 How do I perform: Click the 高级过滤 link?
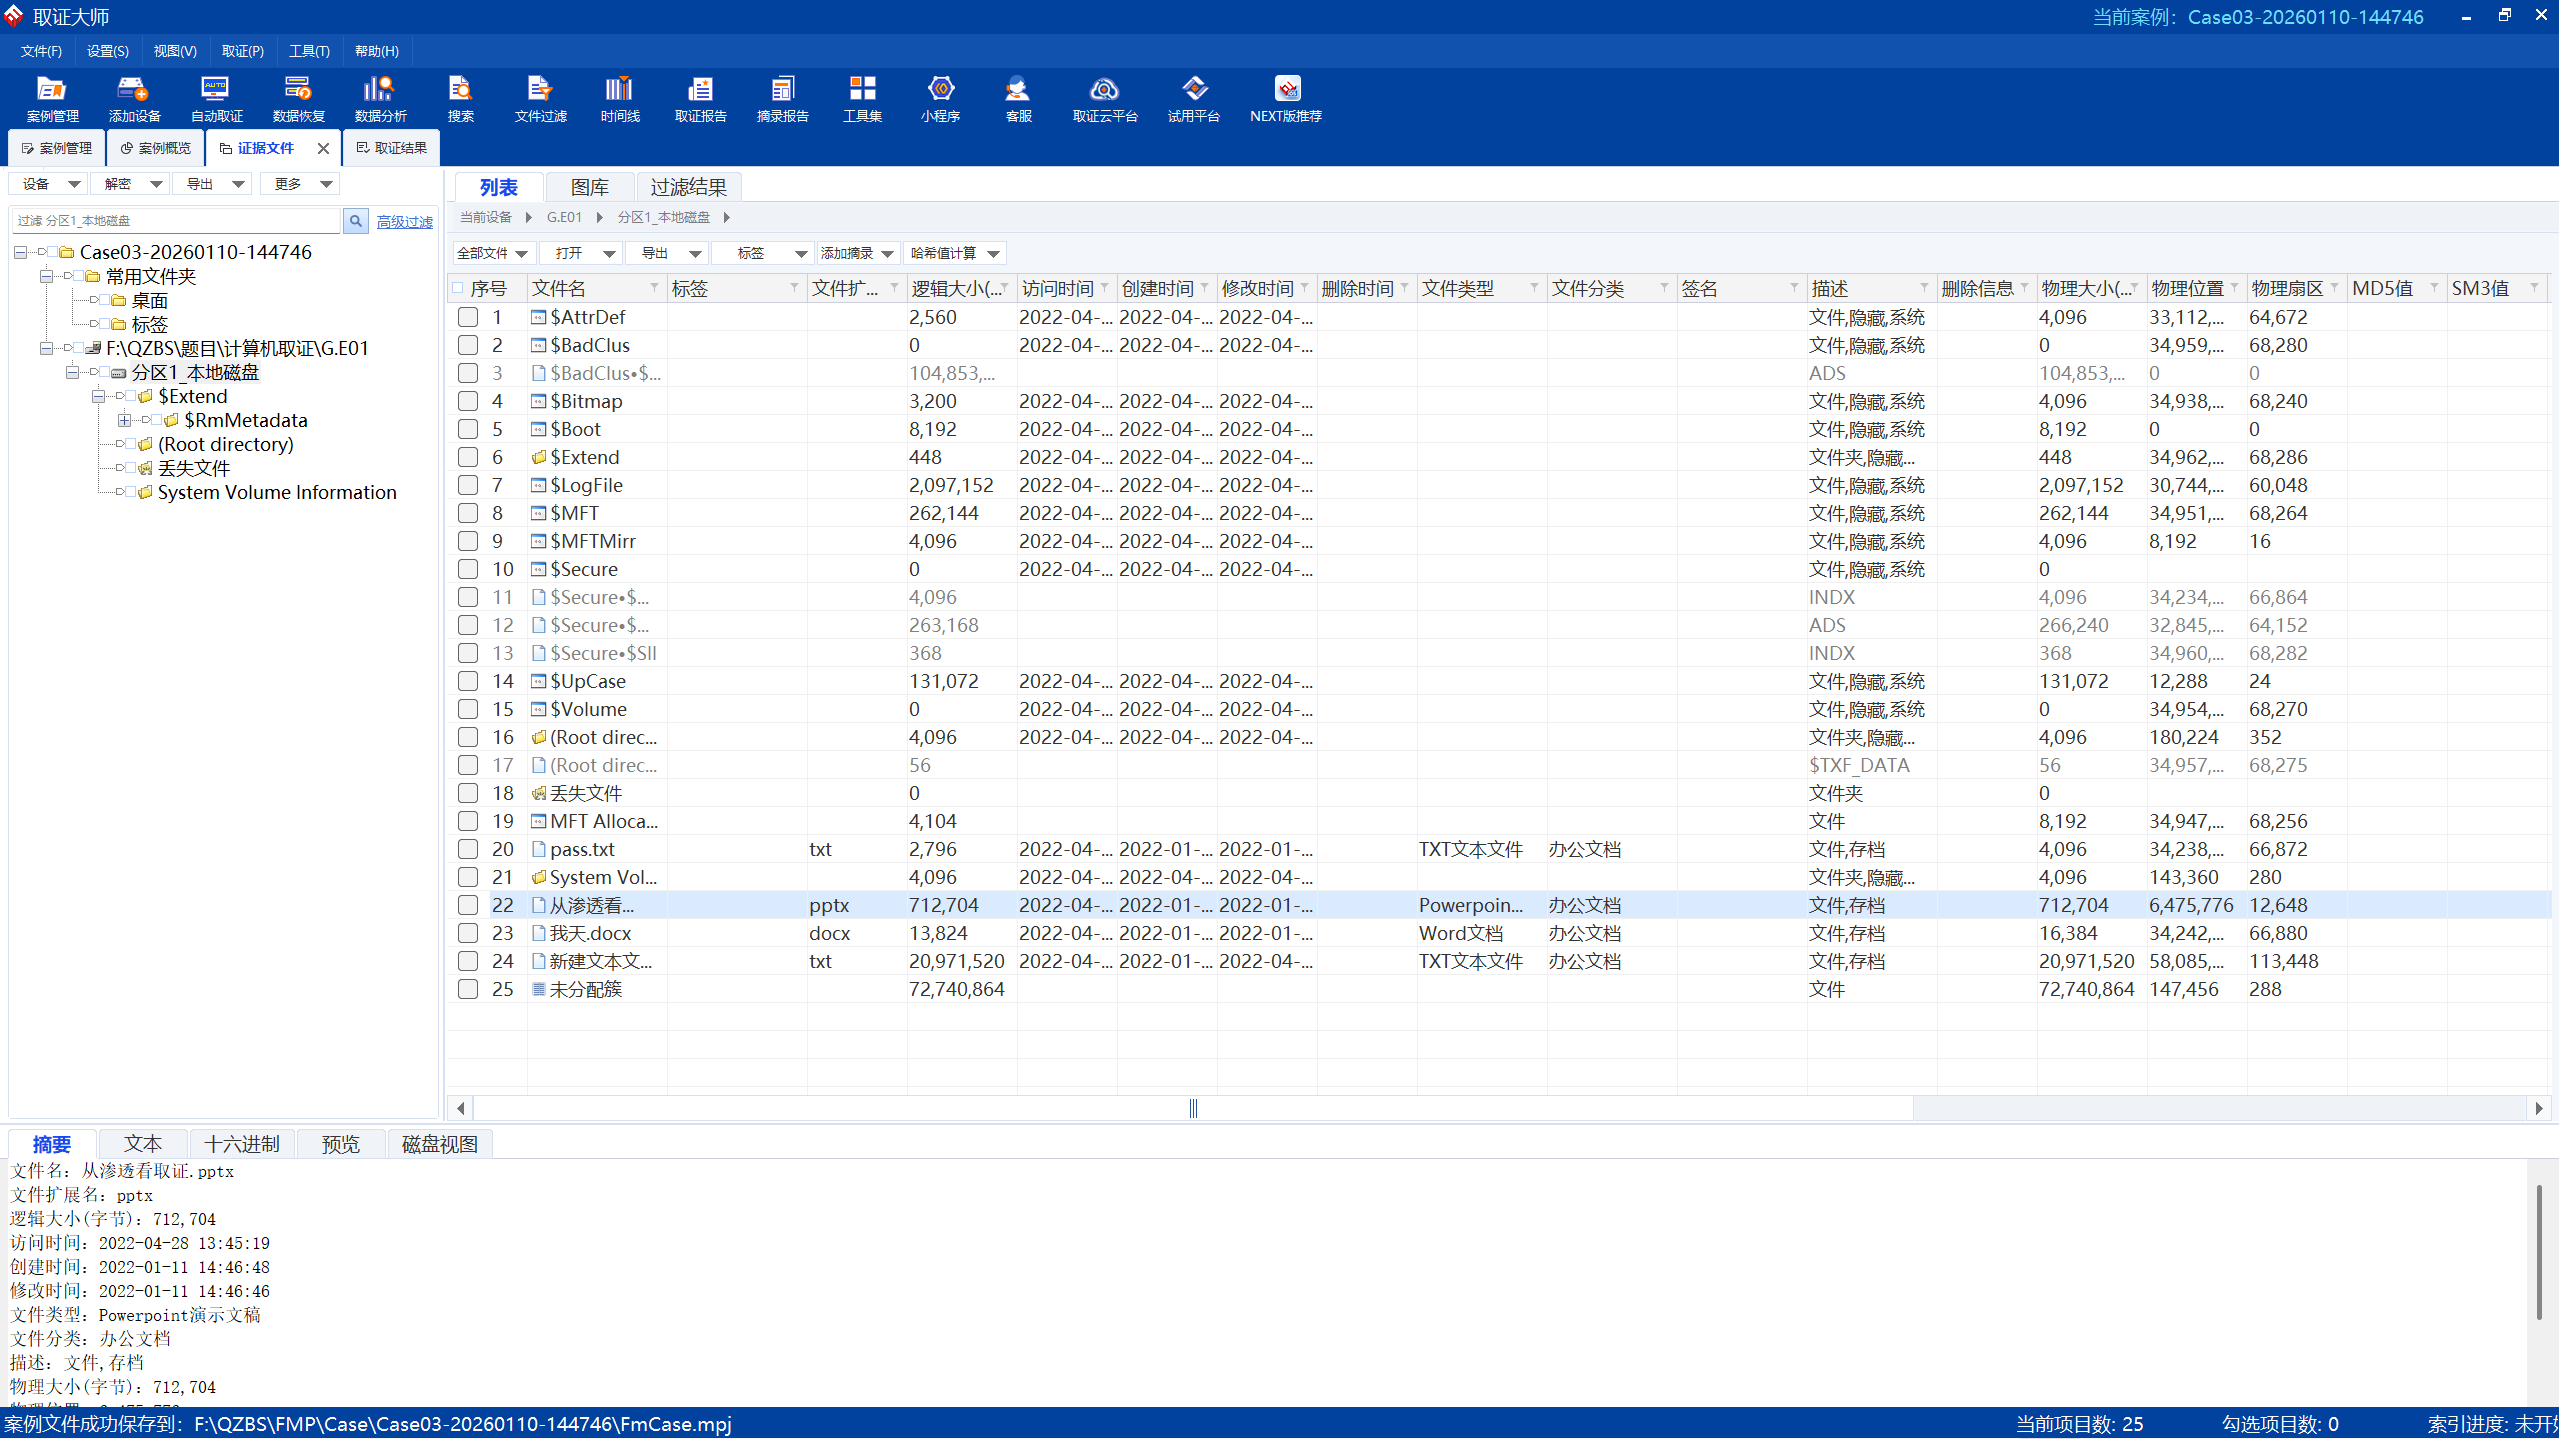404,222
